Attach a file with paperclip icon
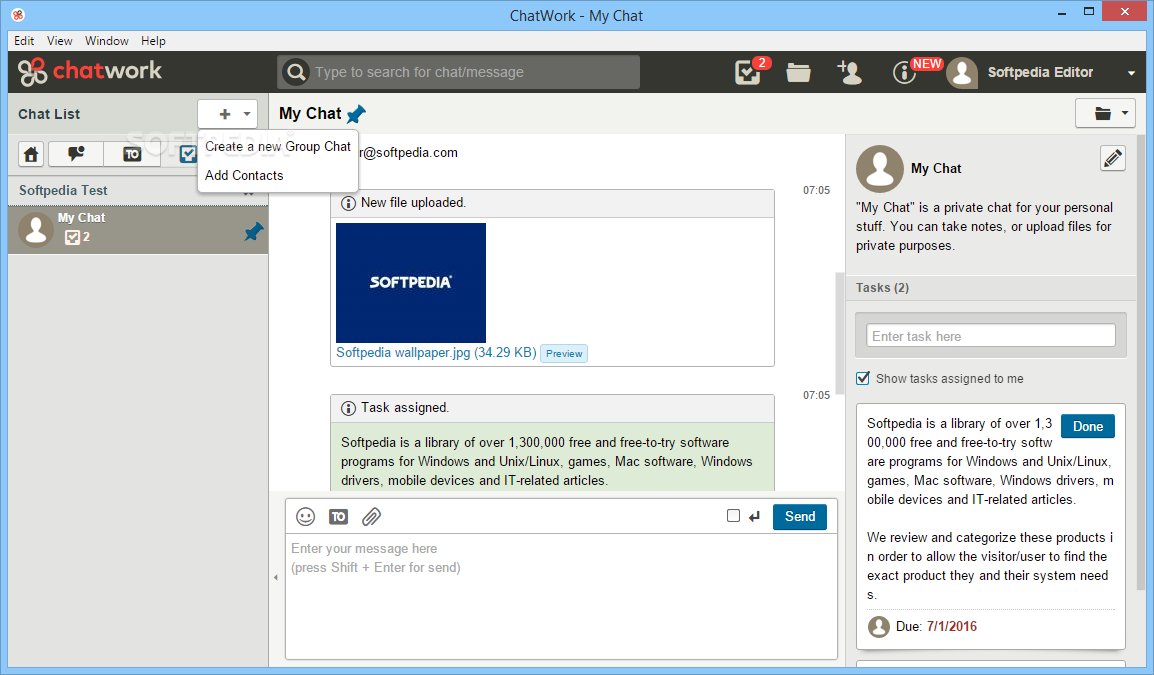 click(372, 517)
